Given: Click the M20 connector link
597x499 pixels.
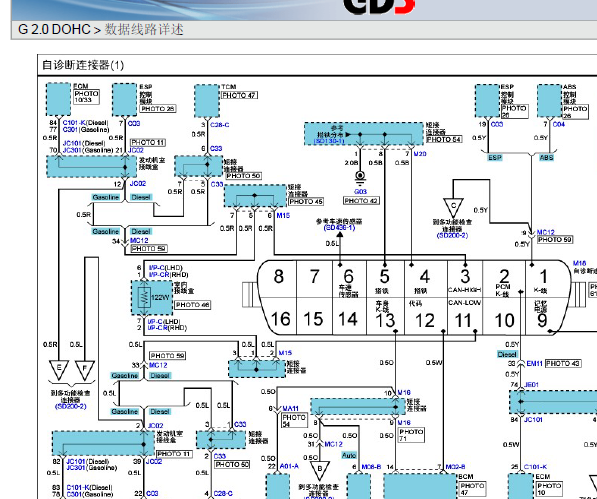Looking at the screenshot, I should (x=420, y=154).
